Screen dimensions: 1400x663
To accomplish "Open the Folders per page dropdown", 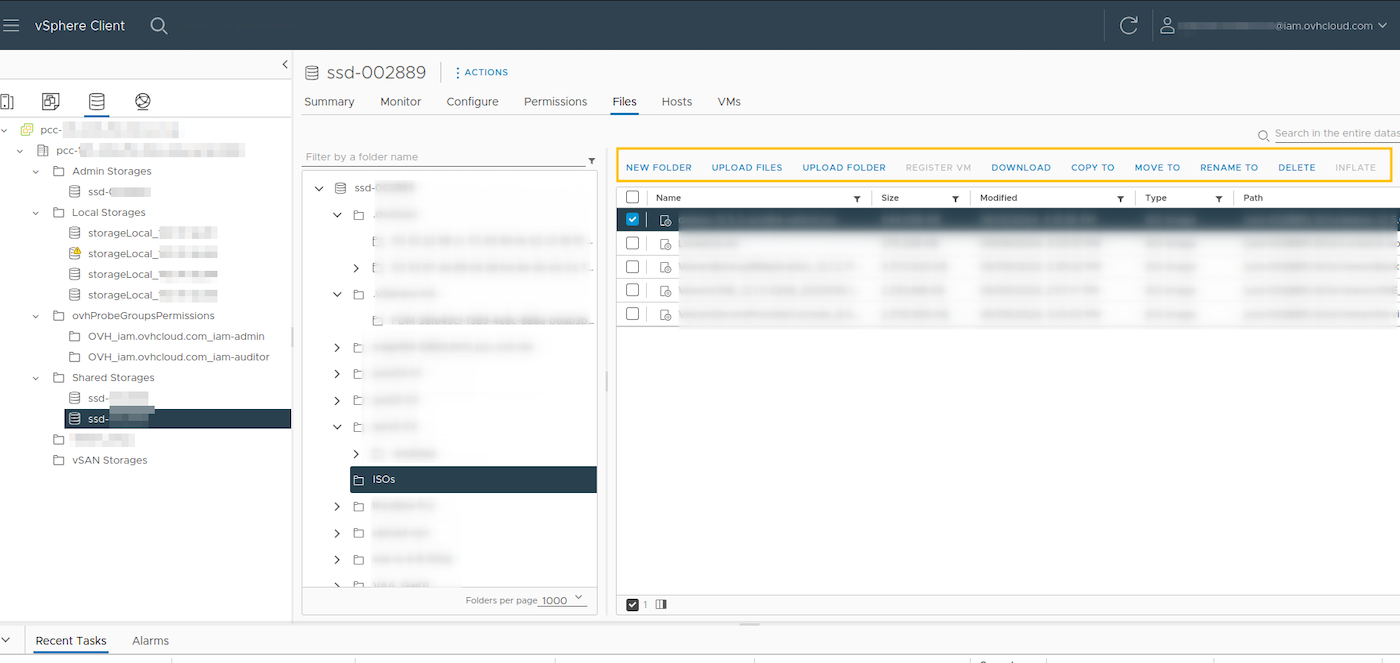I will click(x=560, y=598).
